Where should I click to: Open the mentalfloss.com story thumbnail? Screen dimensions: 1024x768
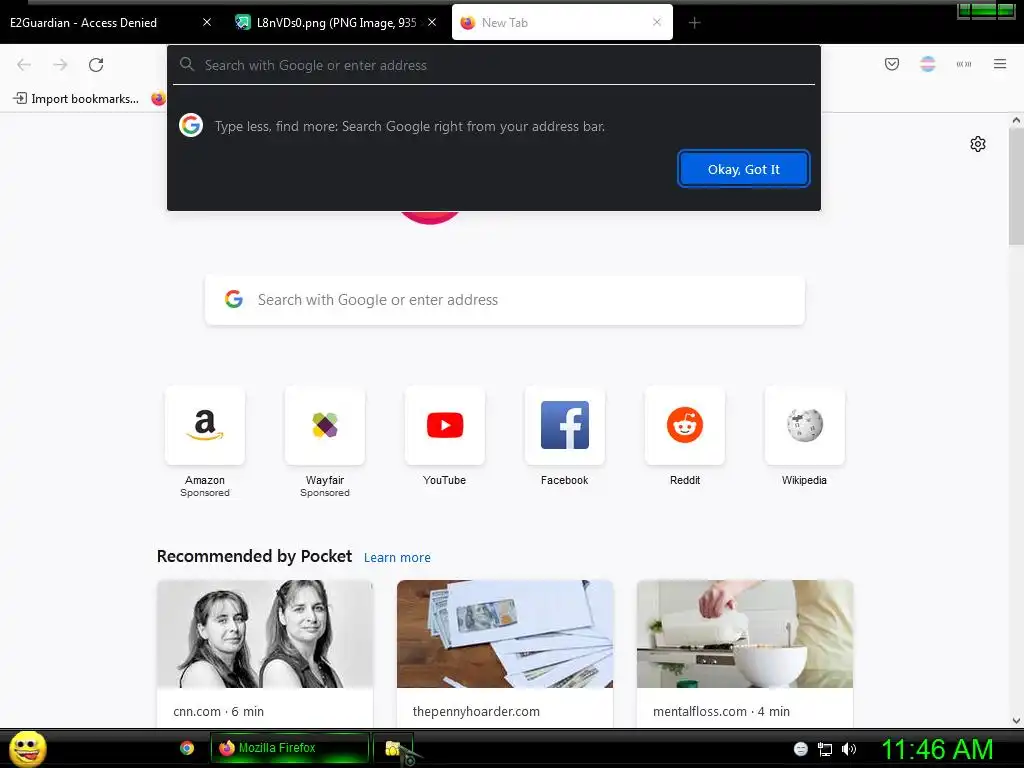coord(744,633)
